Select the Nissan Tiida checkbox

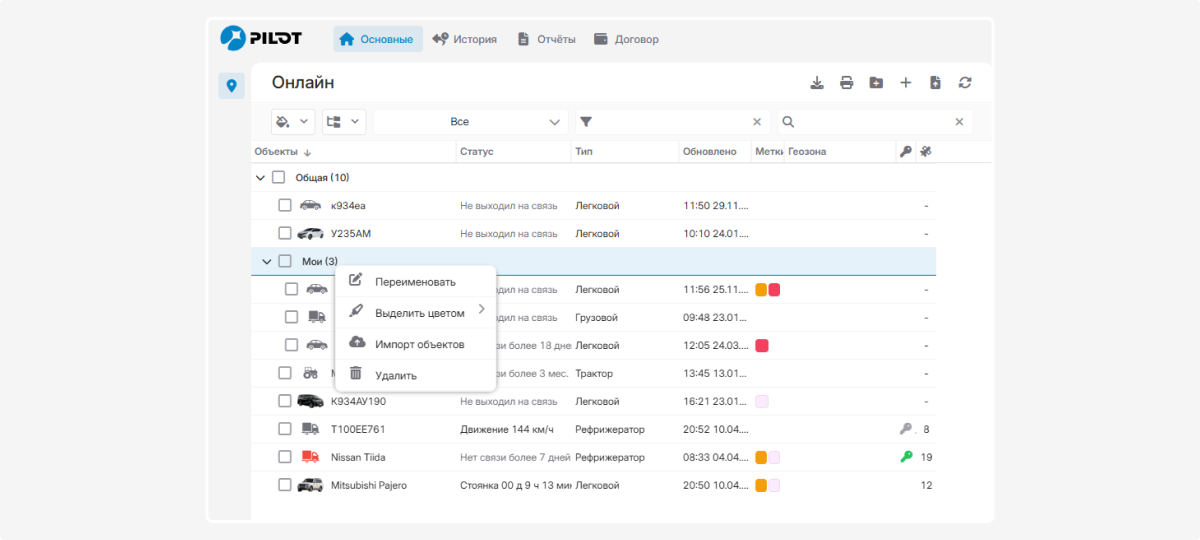285,457
